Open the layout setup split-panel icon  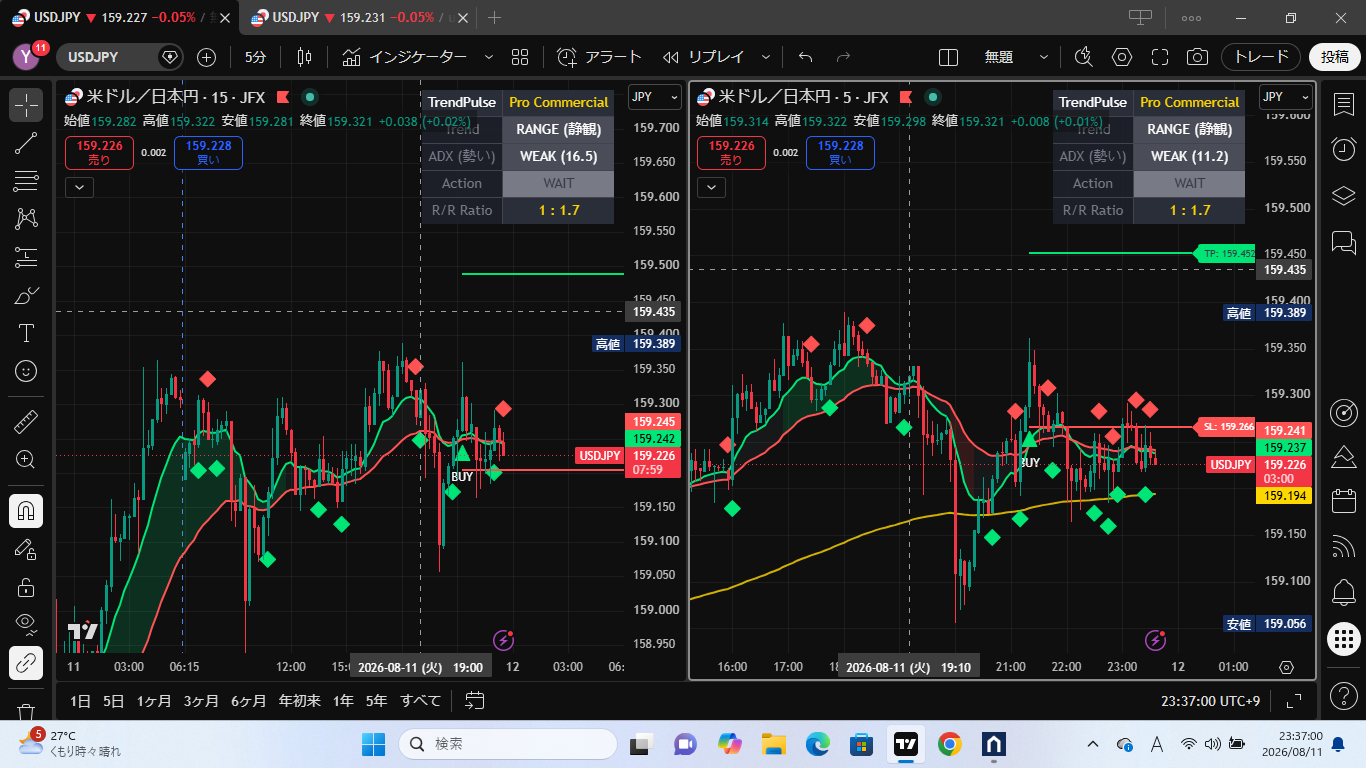coord(949,57)
